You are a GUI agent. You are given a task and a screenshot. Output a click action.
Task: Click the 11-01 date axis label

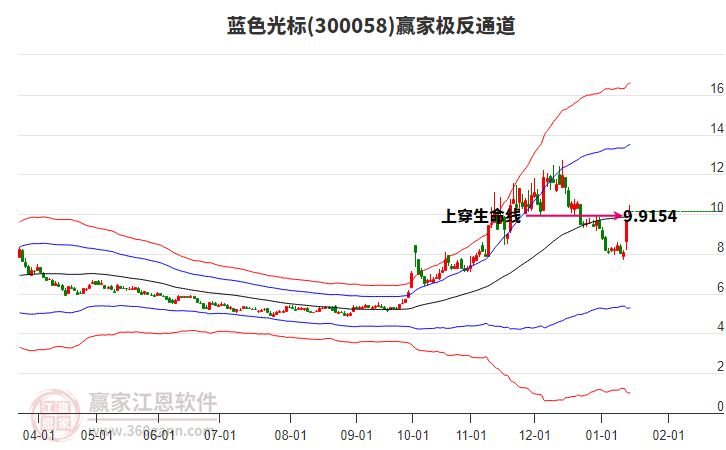(x=471, y=435)
